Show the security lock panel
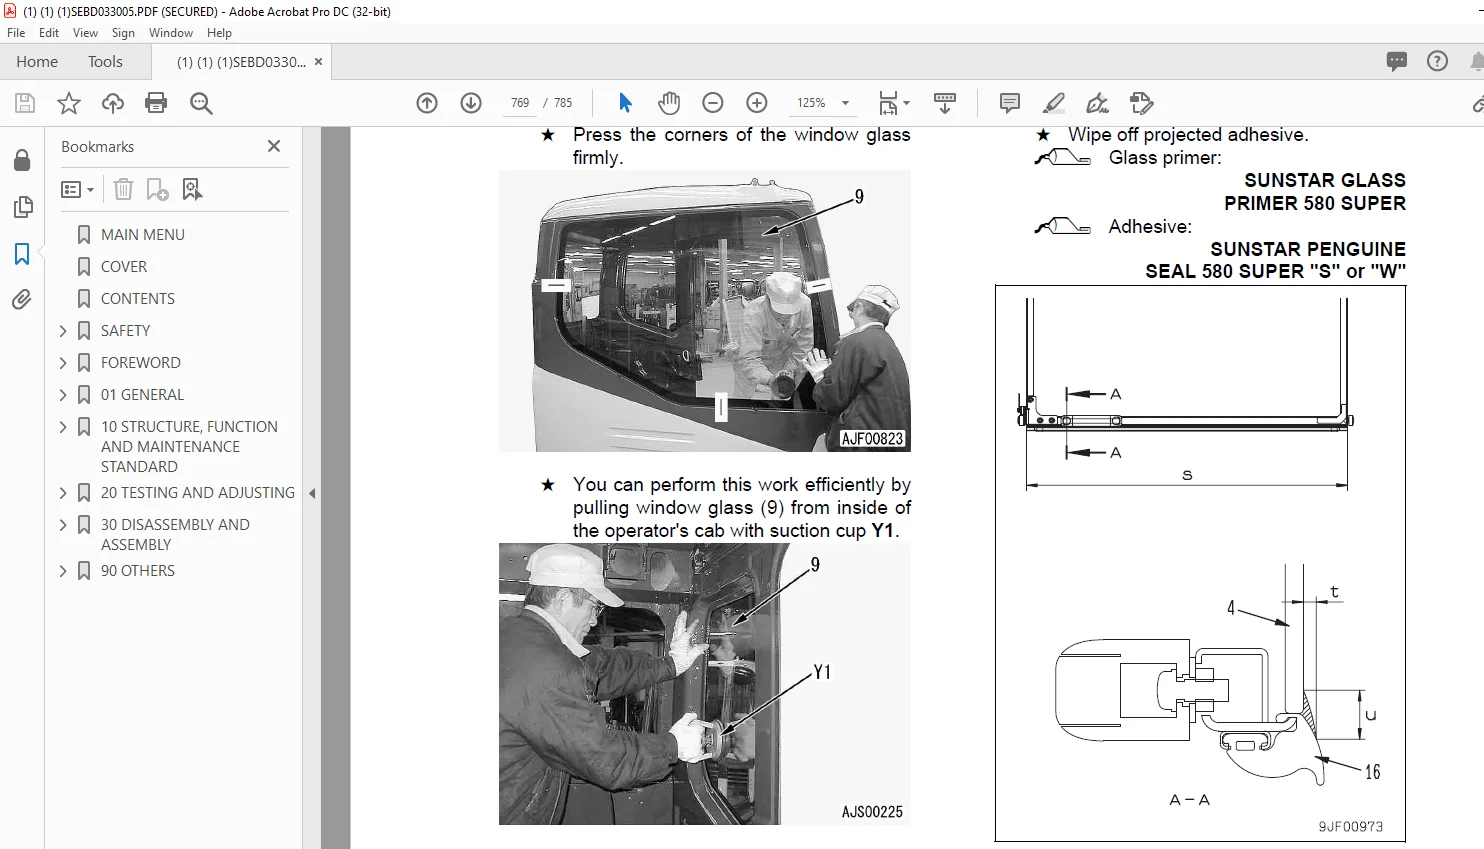Viewport: 1484px width, 849px height. coord(22,160)
